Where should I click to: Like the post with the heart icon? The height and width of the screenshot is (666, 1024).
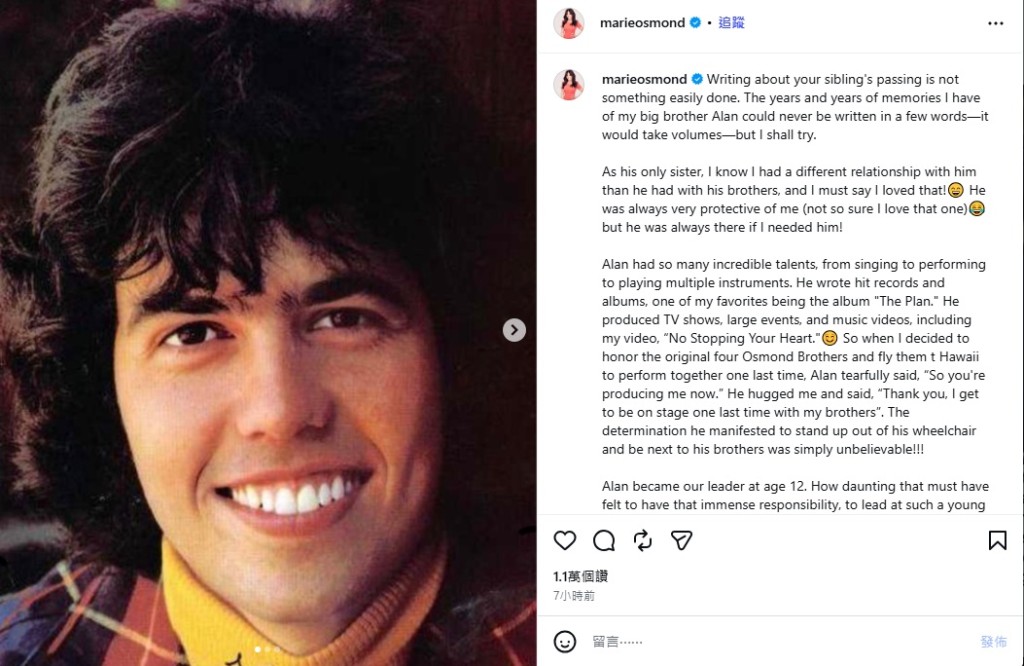click(x=565, y=541)
